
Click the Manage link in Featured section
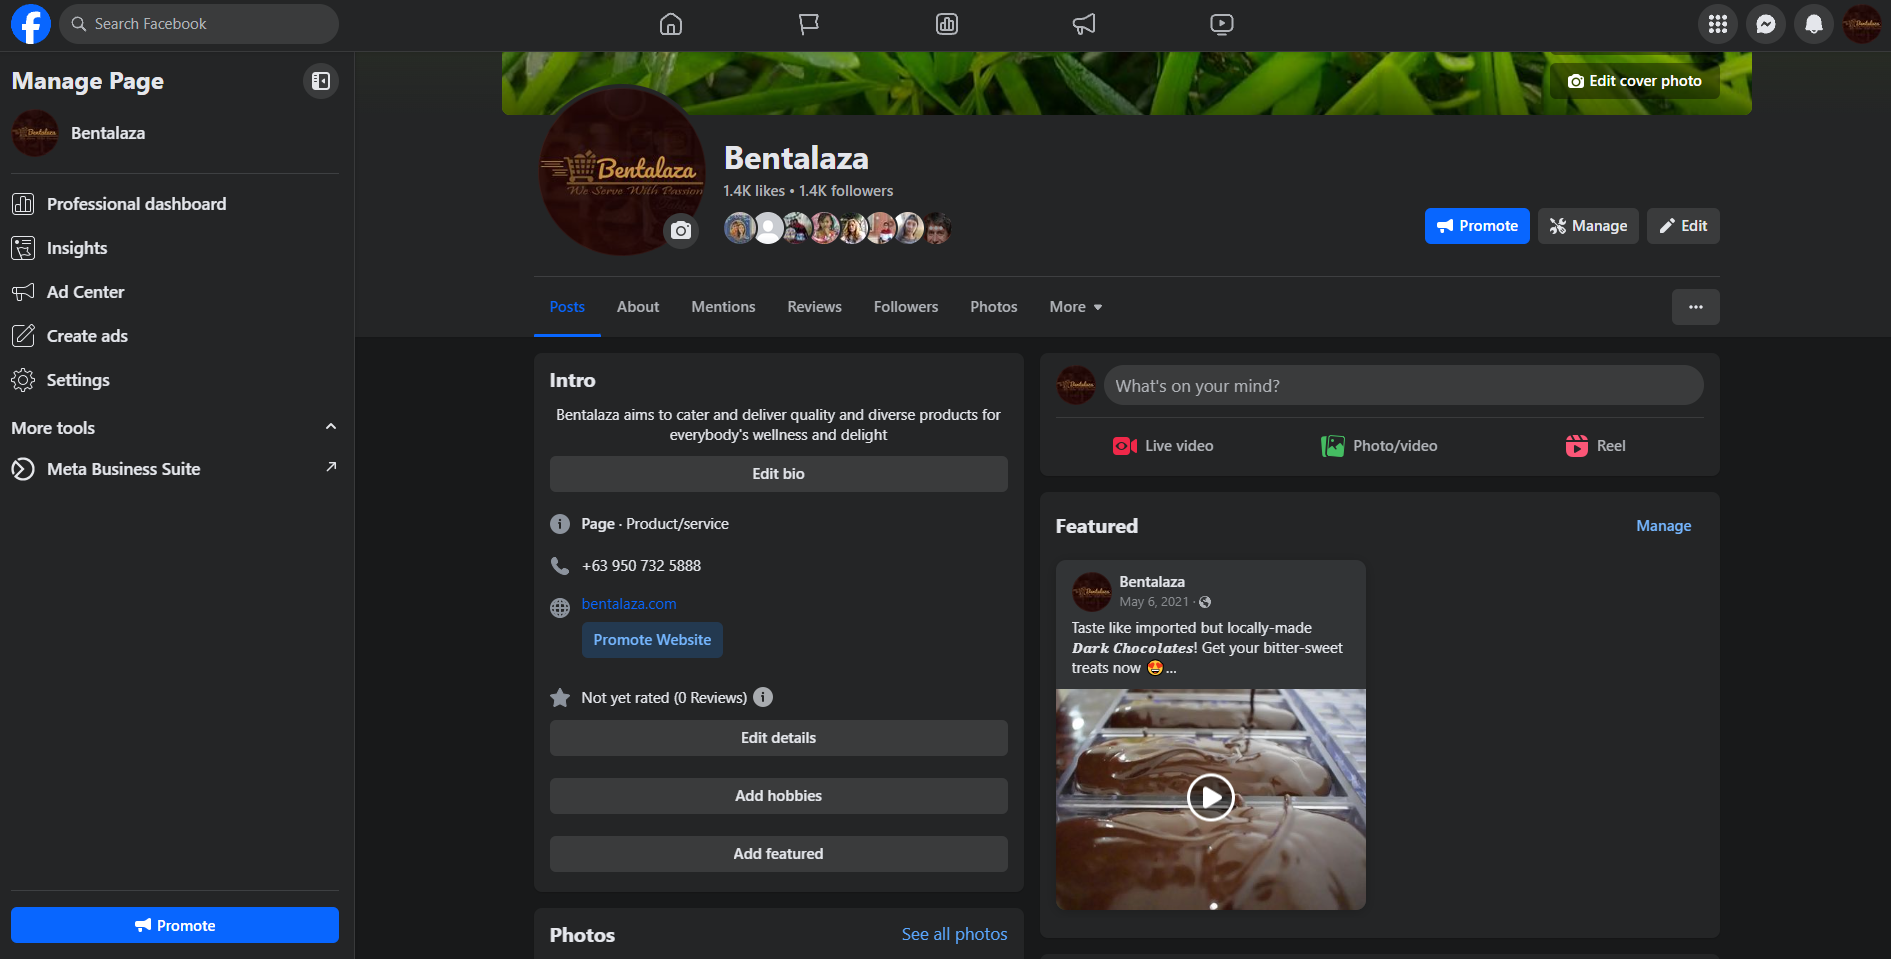click(1664, 526)
